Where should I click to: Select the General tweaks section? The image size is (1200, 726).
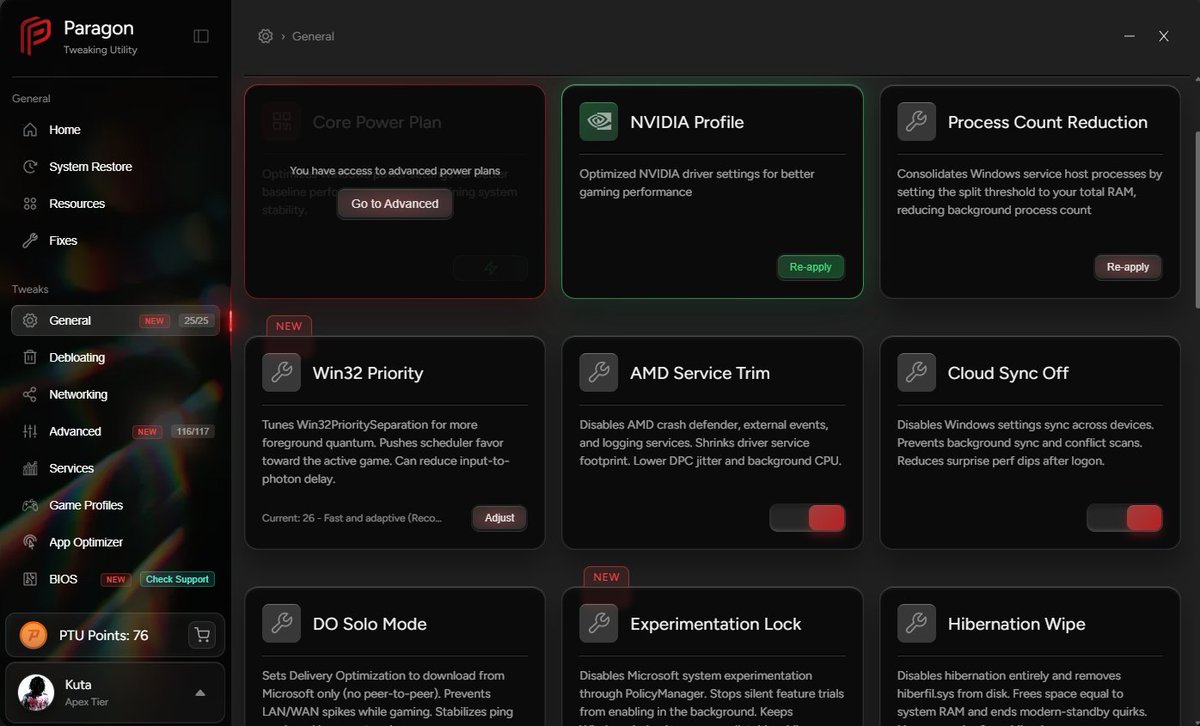(x=115, y=321)
